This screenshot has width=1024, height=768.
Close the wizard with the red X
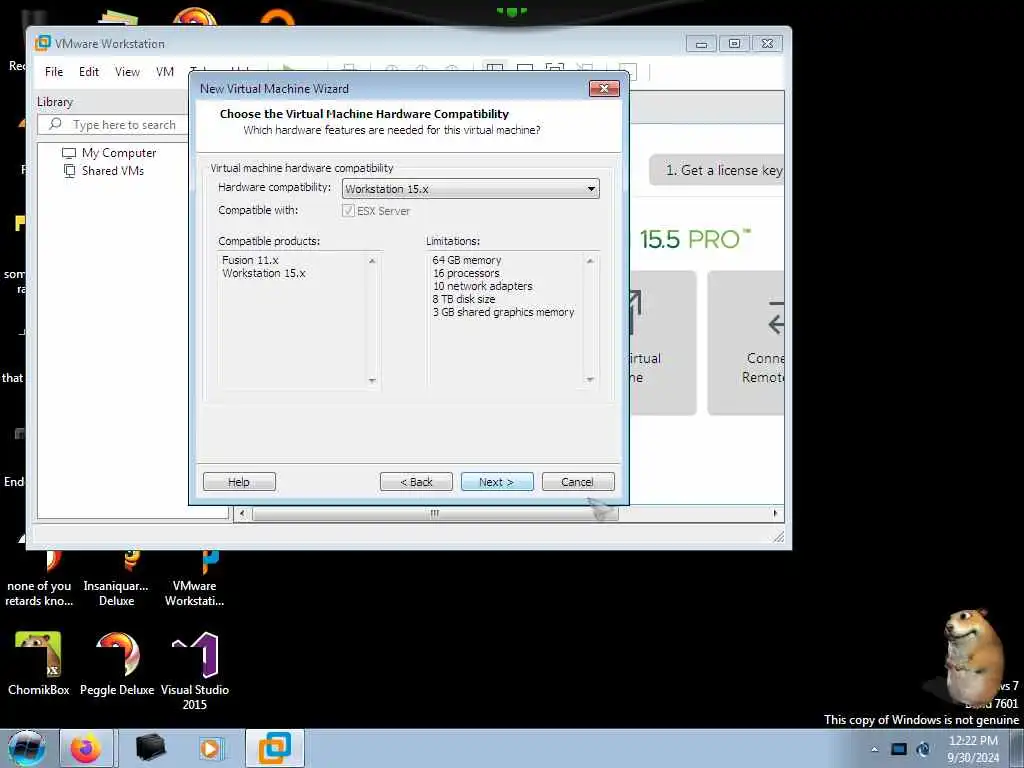(604, 88)
